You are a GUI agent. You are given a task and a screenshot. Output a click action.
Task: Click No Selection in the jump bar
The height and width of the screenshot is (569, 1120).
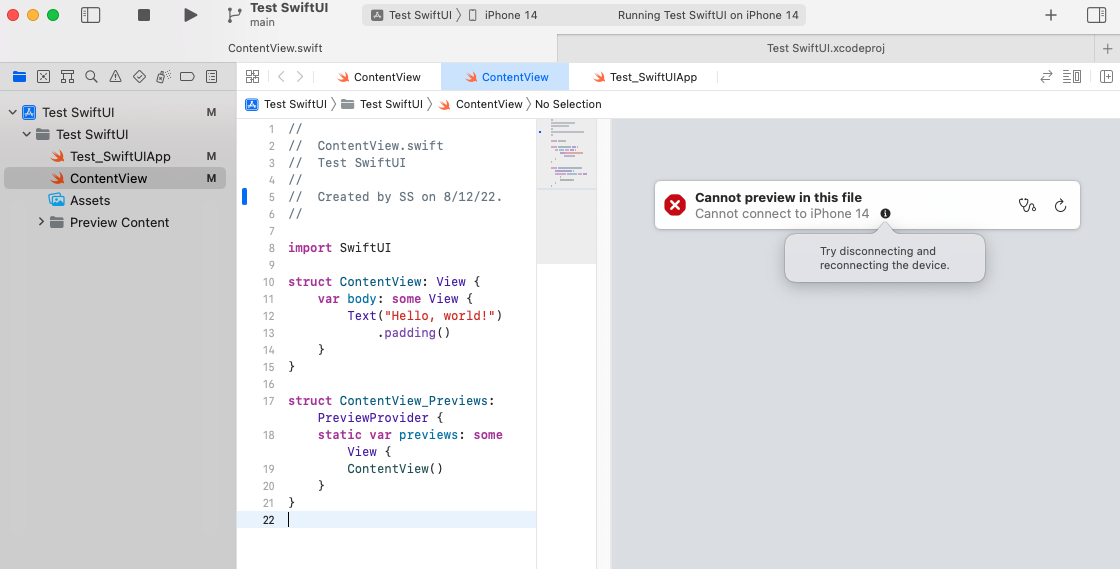coord(568,104)
